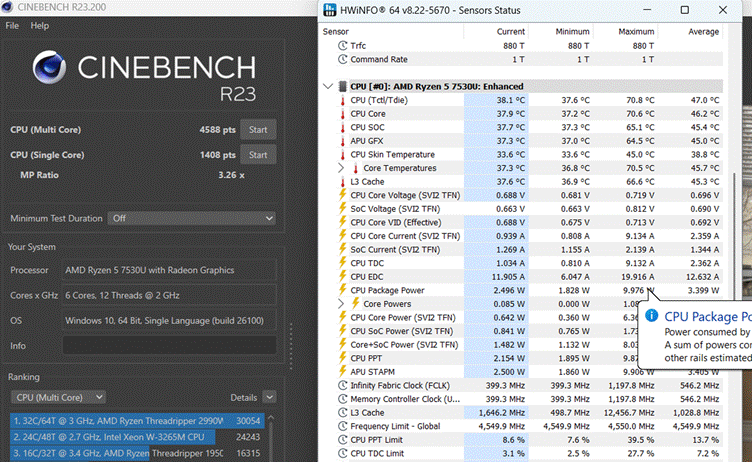This screenshot has height=462, width=752.
Task: Click the MP Ratio 3.26 x value
Action: point(231,175)
